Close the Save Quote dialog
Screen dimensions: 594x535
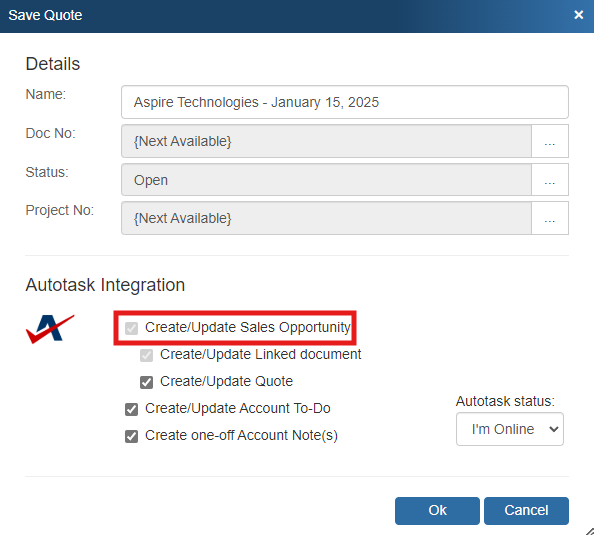[578, 15]
